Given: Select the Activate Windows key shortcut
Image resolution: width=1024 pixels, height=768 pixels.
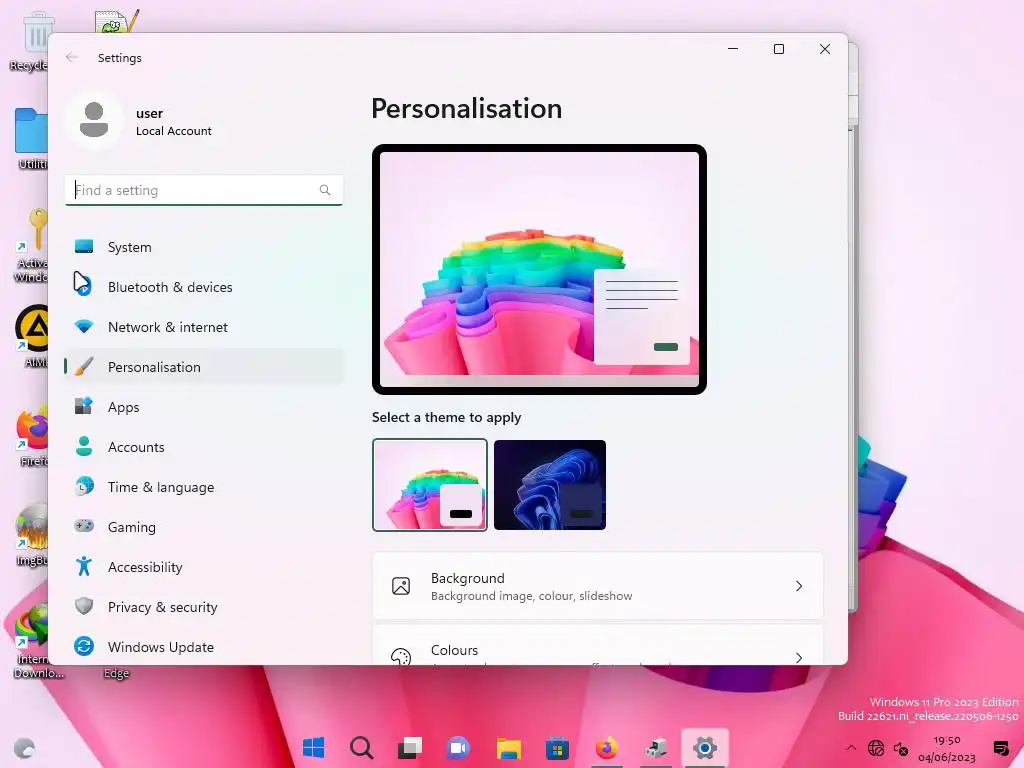Looking at the screenshot, I should pyautogui.click(x=31, y=245).
